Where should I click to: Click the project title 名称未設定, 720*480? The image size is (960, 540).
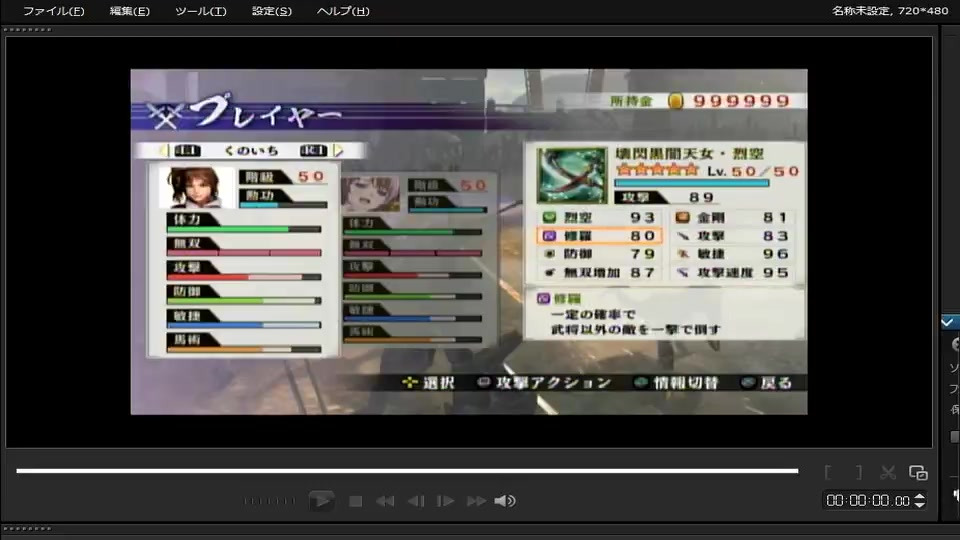click(x=890, y=10)
